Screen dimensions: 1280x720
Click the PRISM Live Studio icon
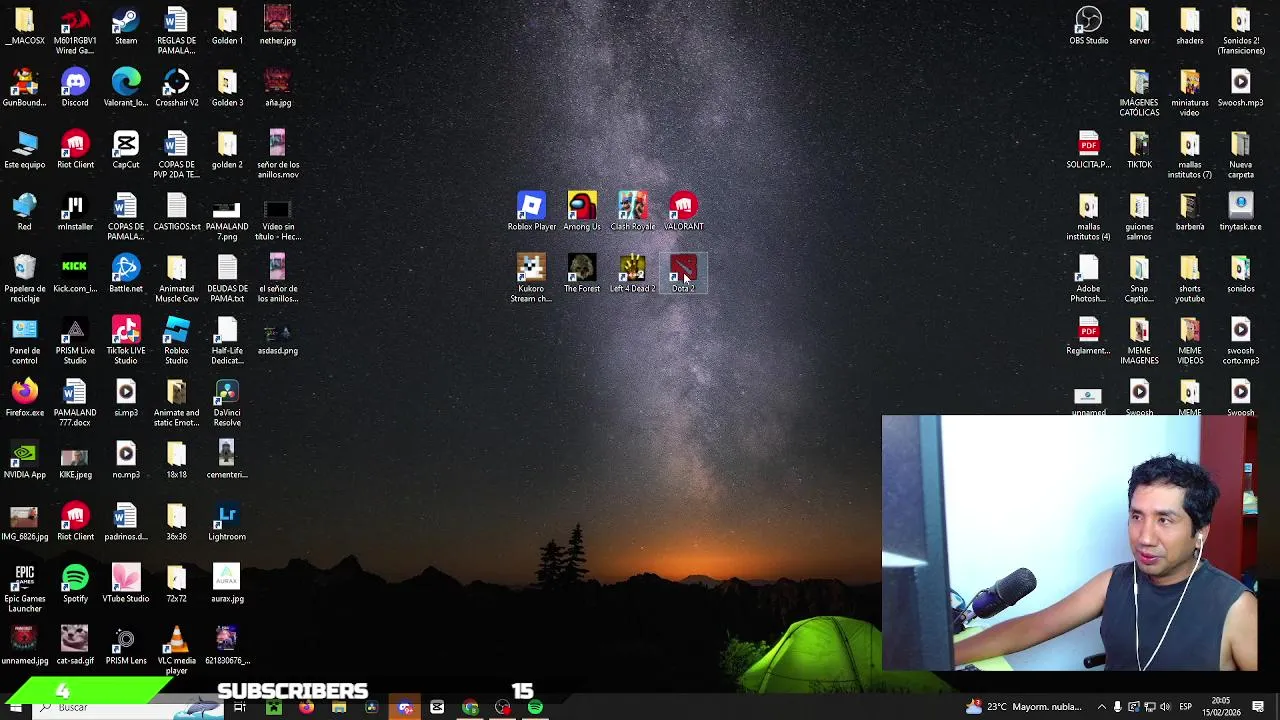pos(75,341)
